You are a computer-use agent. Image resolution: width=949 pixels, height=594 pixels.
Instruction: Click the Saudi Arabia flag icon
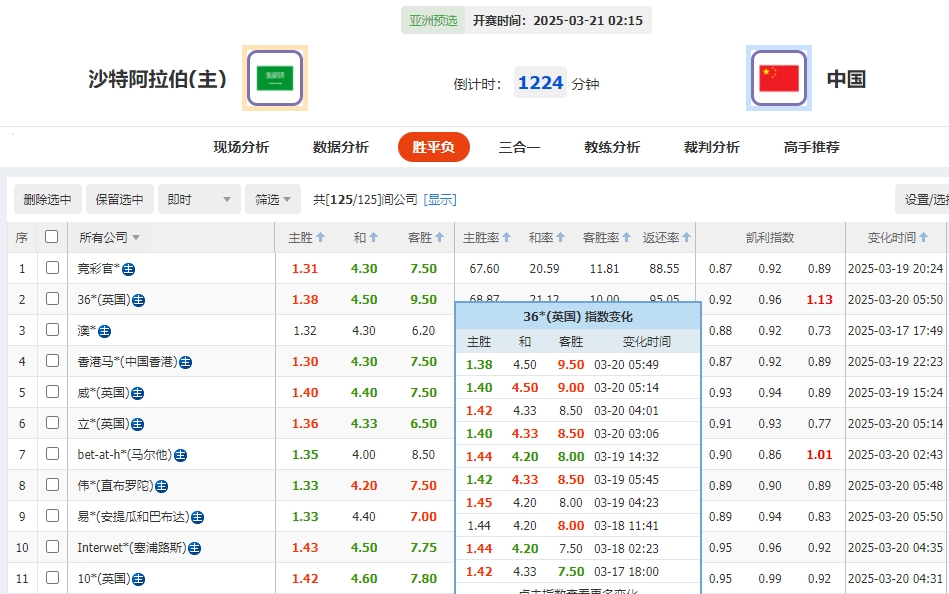tap(274, 77)
